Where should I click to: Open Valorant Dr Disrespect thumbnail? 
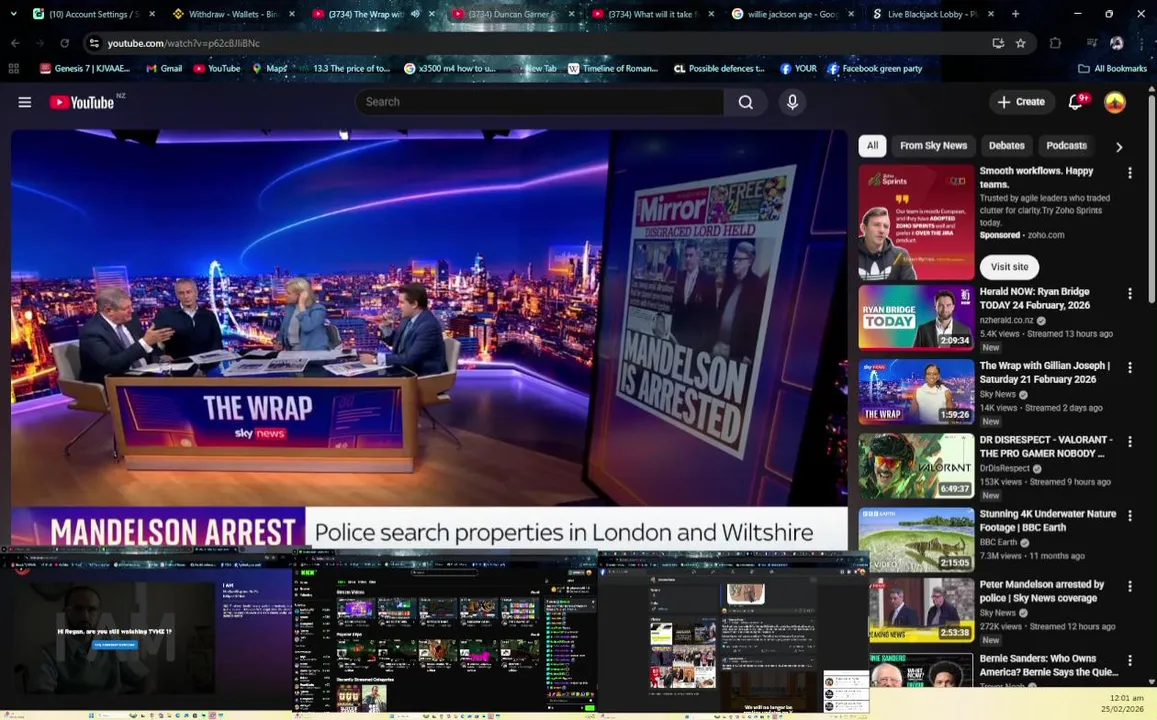(916, 465)
